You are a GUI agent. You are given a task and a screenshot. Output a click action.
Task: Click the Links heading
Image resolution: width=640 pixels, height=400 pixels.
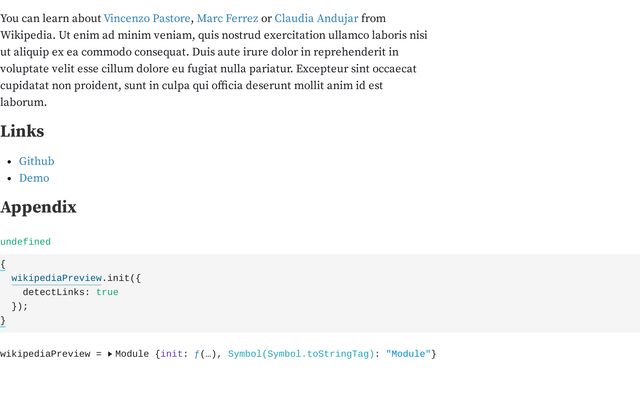coord(22,131)
